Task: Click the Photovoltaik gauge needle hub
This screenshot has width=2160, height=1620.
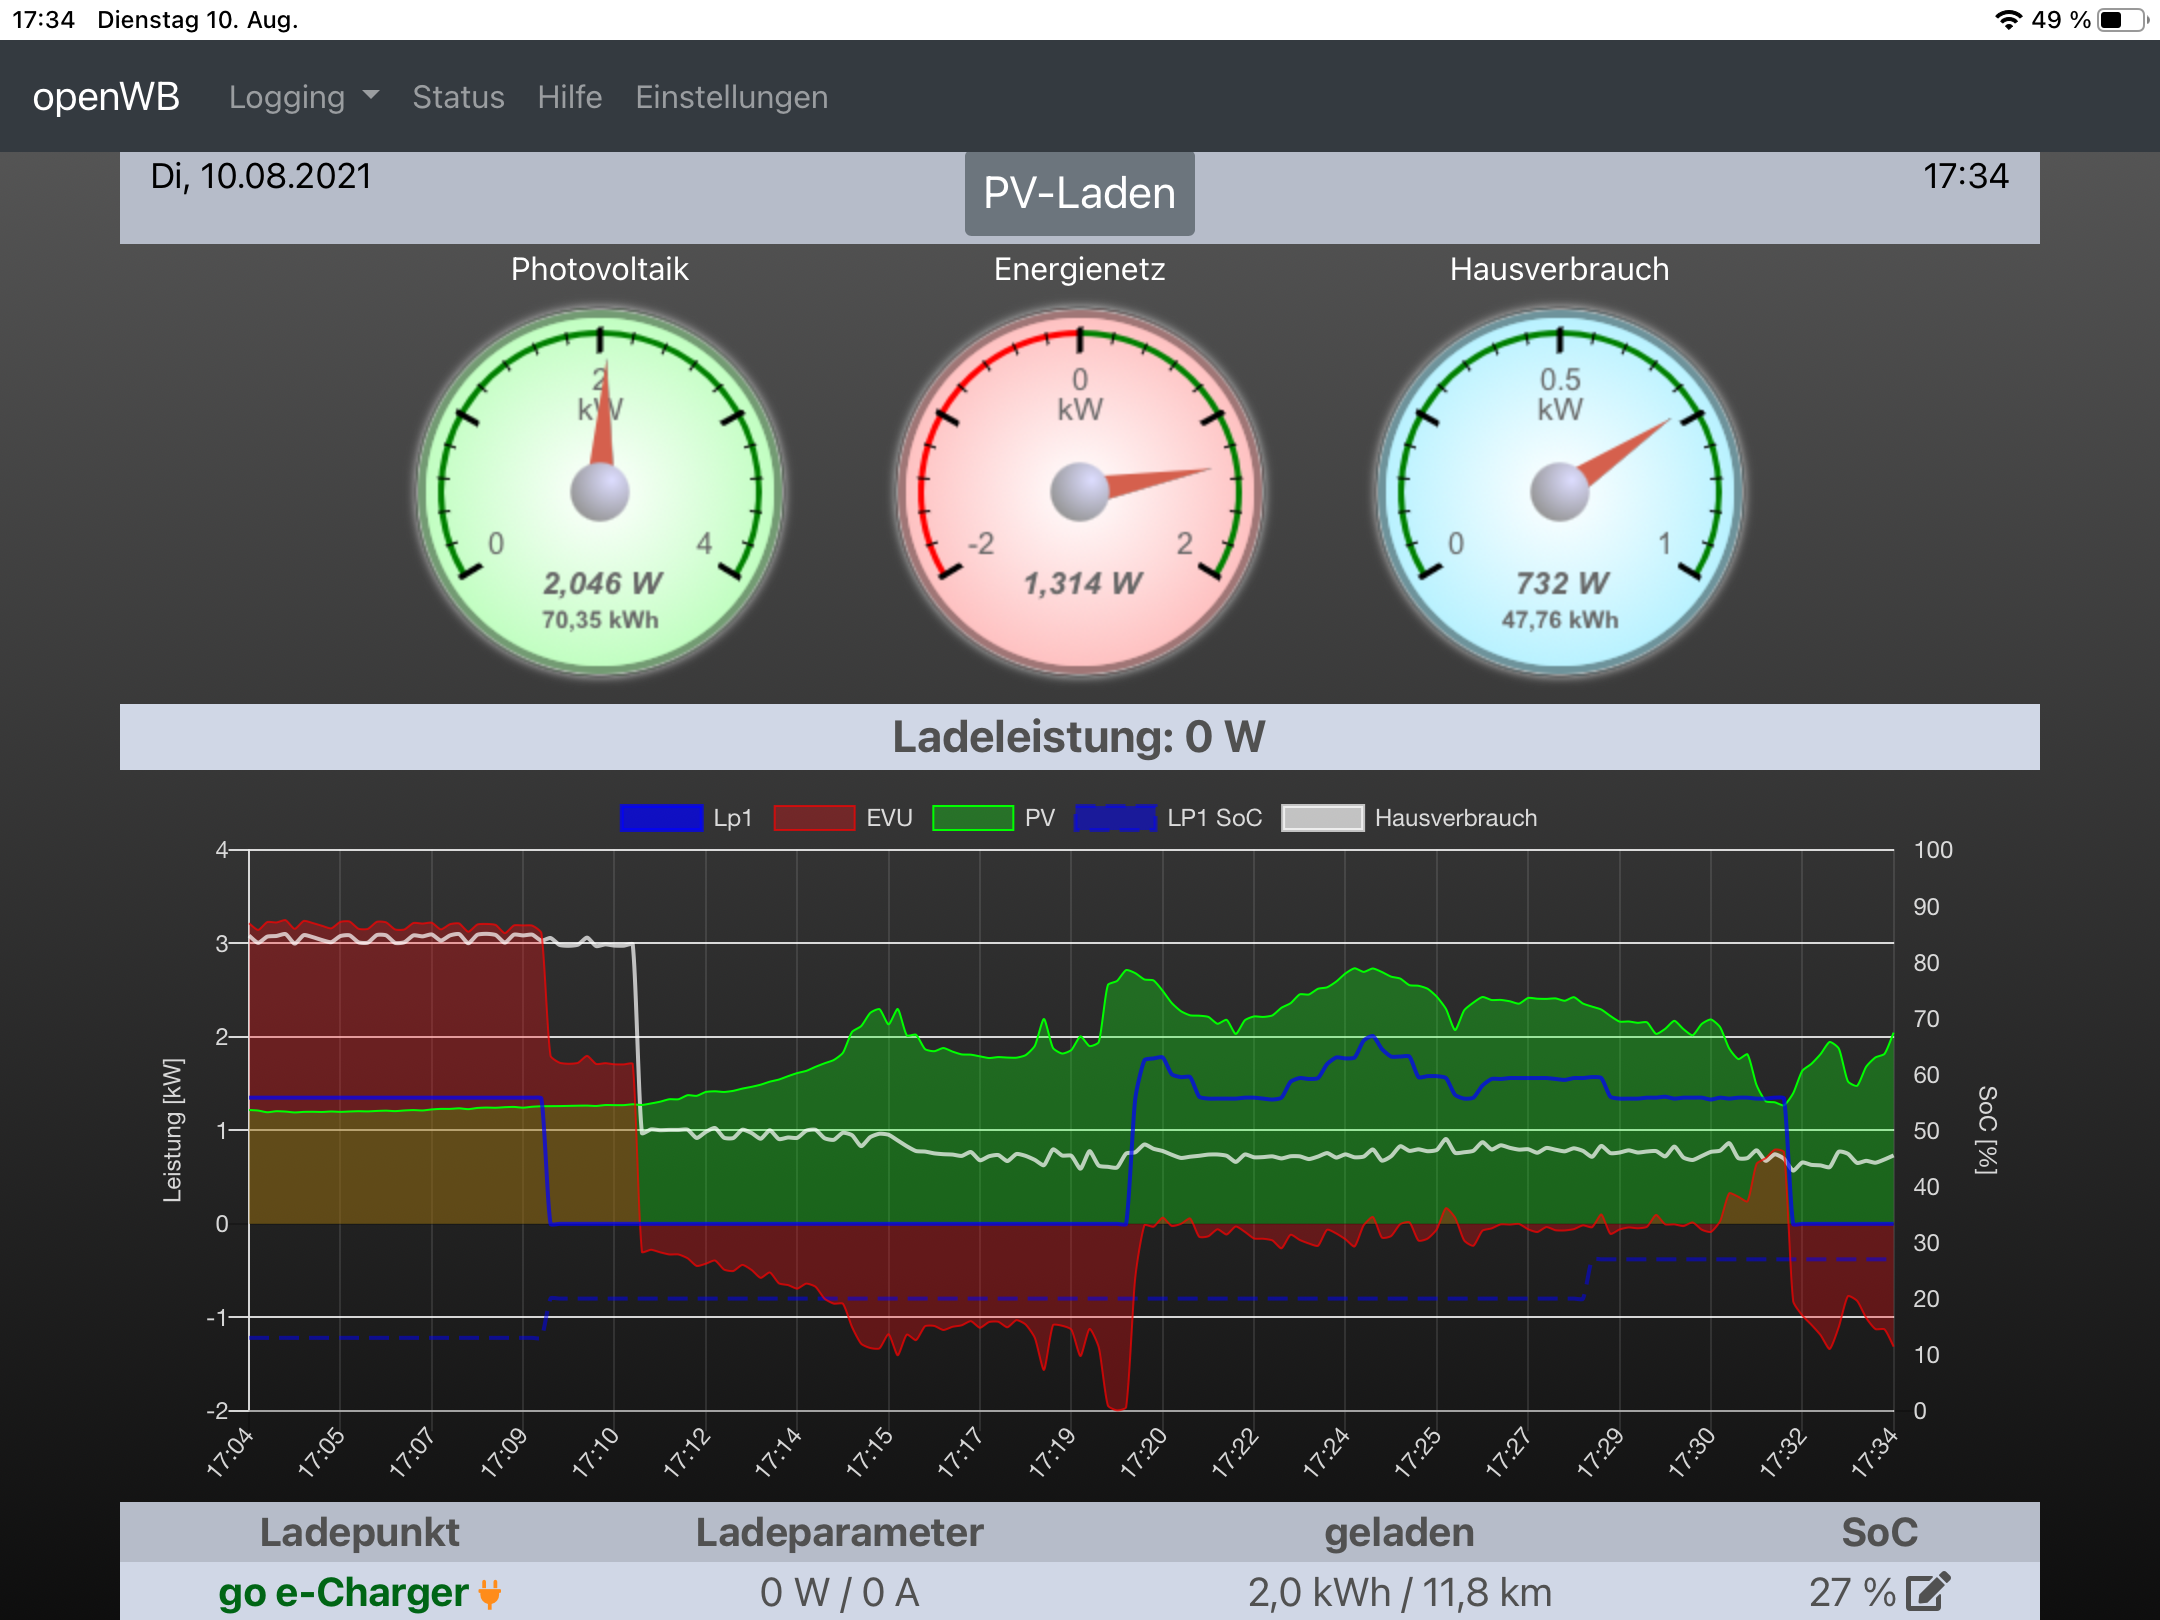Action: pyautogui.click(x=600, y=492)
